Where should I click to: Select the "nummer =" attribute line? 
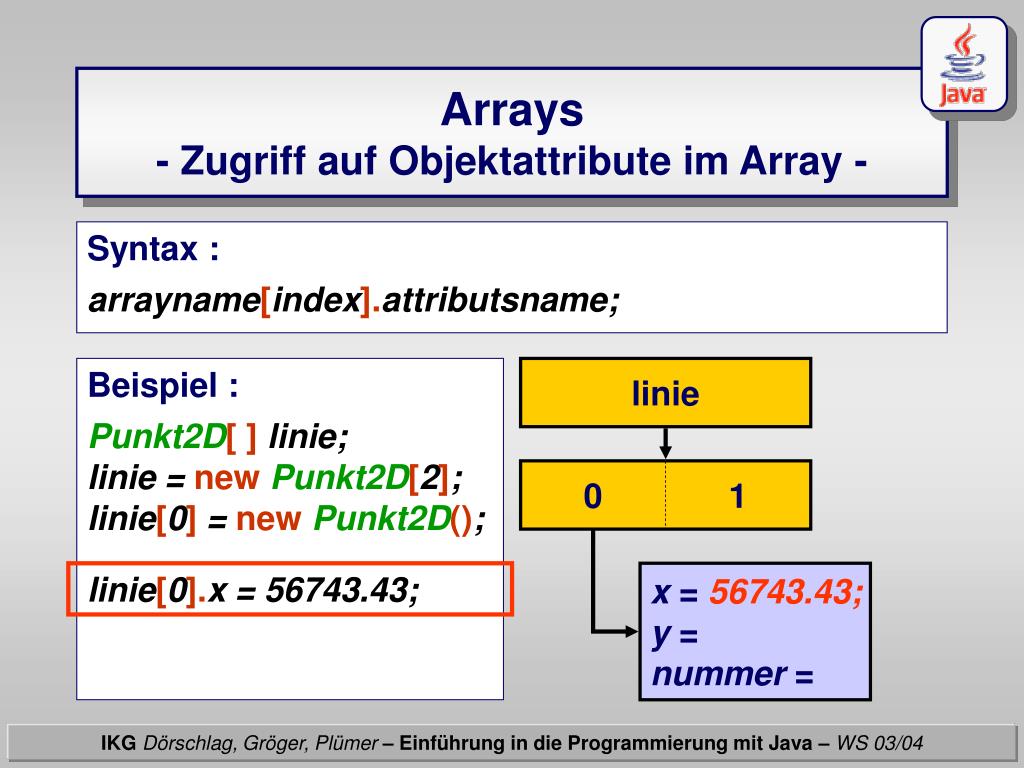pyautogui.click(x=733, y=675)
